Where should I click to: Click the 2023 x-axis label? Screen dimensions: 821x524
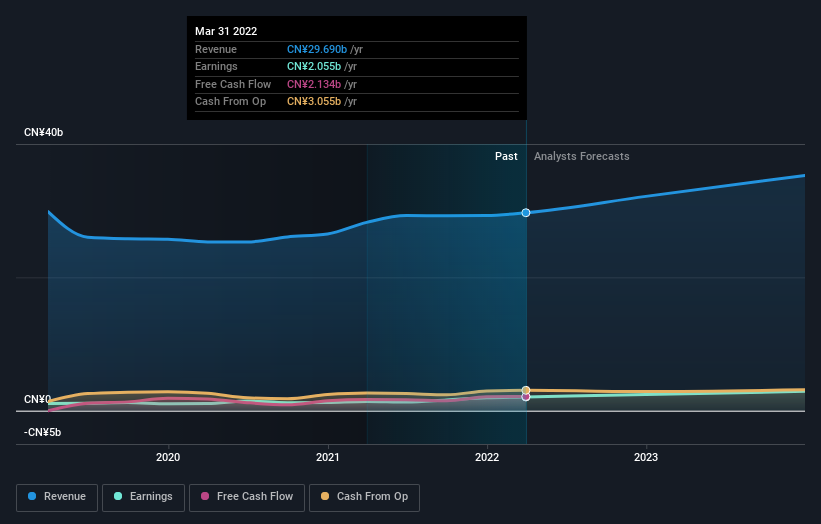(x=646, y=458)
